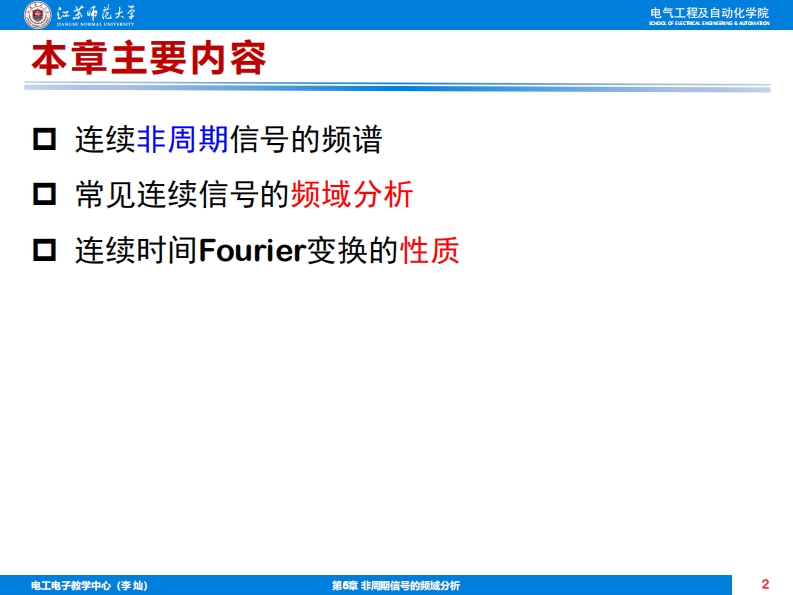Click the word 频谱 in the first bullet
The image size is (793, 595).
point(351,139)
